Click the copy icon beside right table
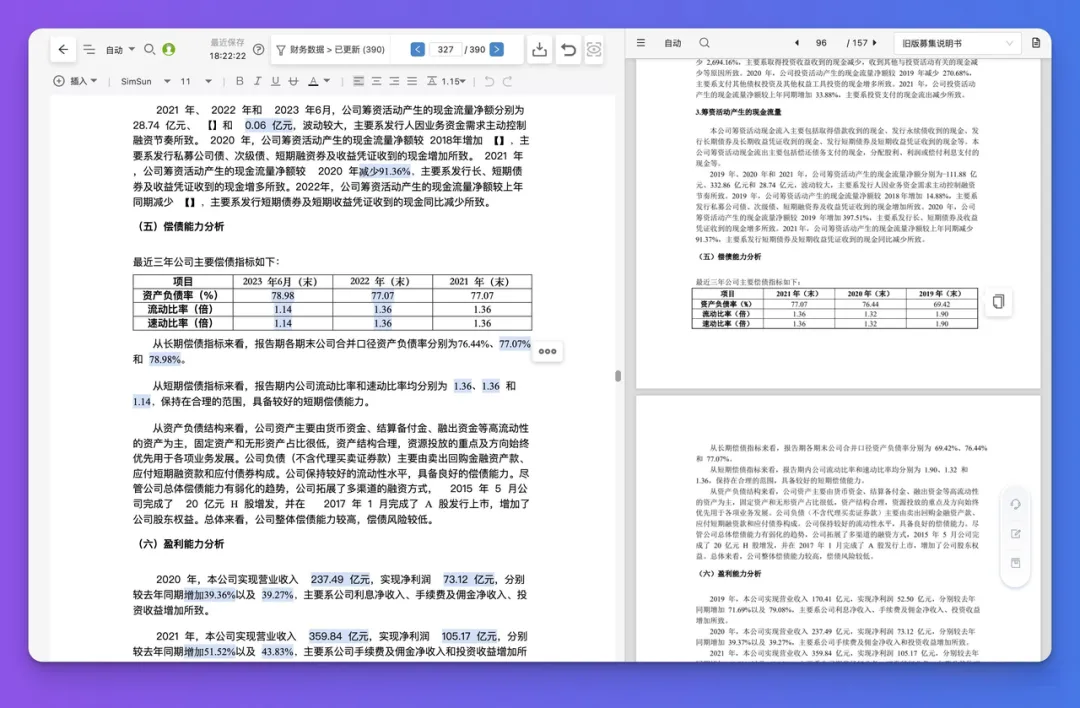The height and width of the screenshot is (708, 1080). click(998, 302)
